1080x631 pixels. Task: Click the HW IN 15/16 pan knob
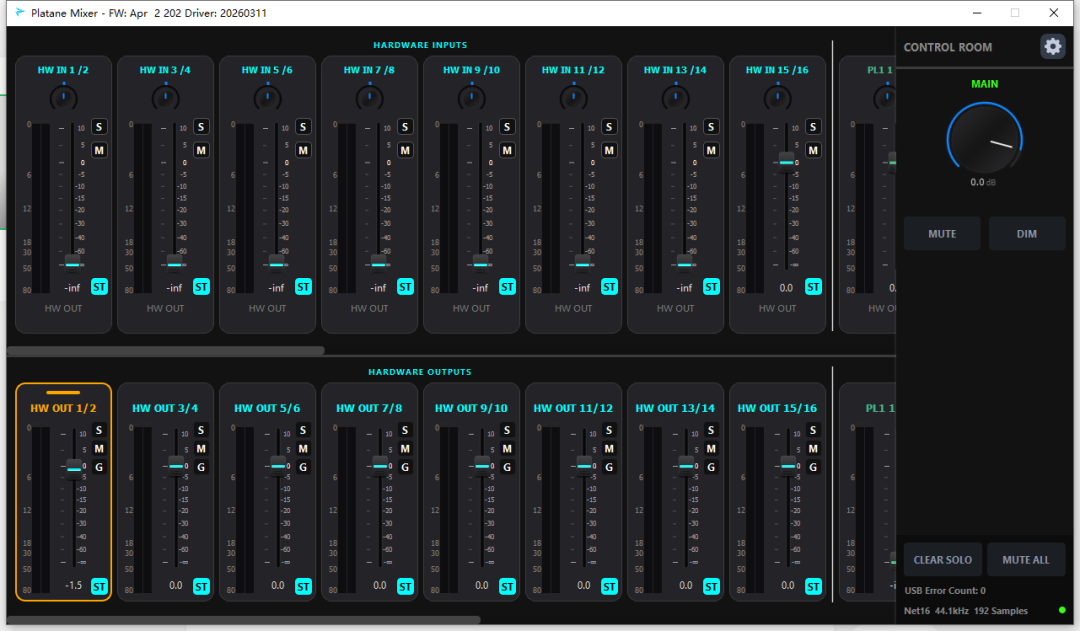(x=777, y=97)
